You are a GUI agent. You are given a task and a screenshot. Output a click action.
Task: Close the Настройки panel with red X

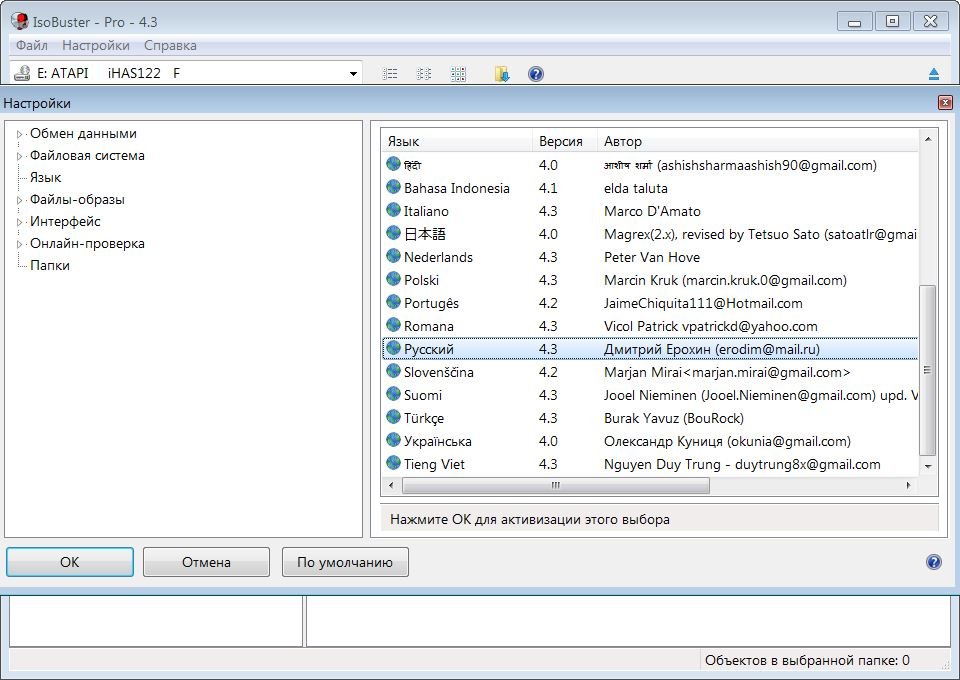point(945,103)
